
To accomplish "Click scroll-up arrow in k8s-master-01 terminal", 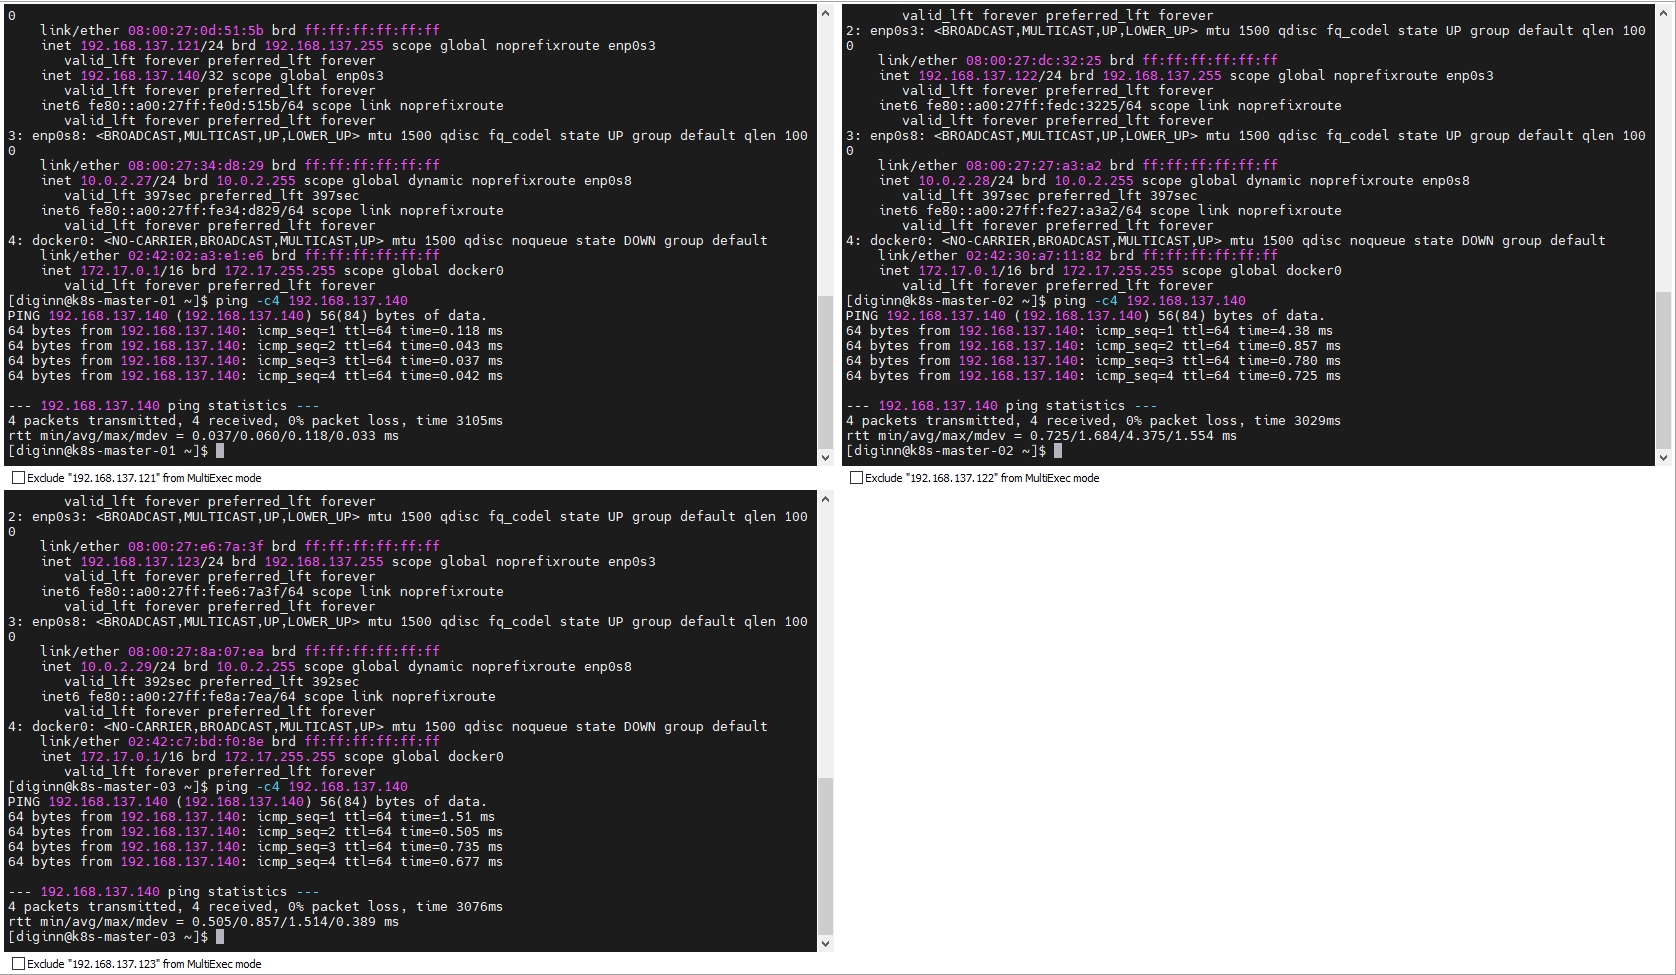I will pos(825,13).
